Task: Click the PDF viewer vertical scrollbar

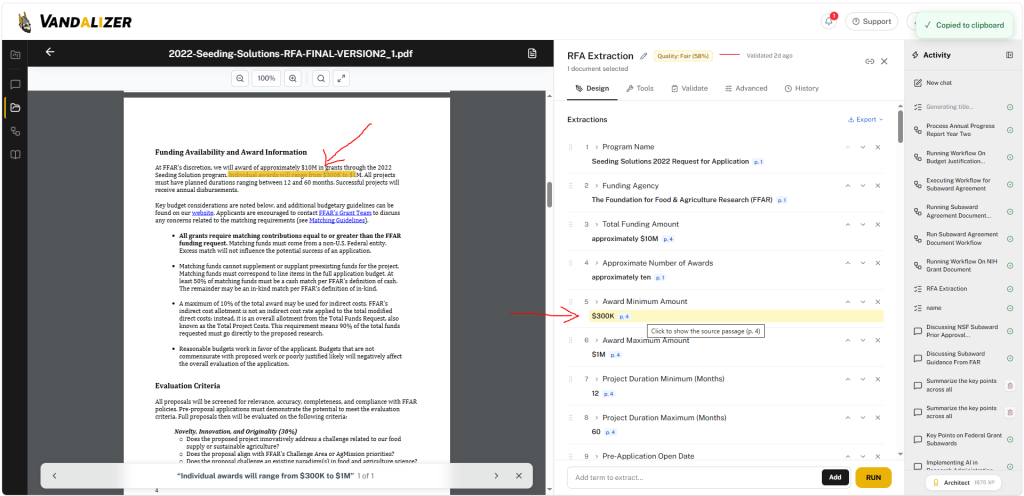Action: click(550, 194)
